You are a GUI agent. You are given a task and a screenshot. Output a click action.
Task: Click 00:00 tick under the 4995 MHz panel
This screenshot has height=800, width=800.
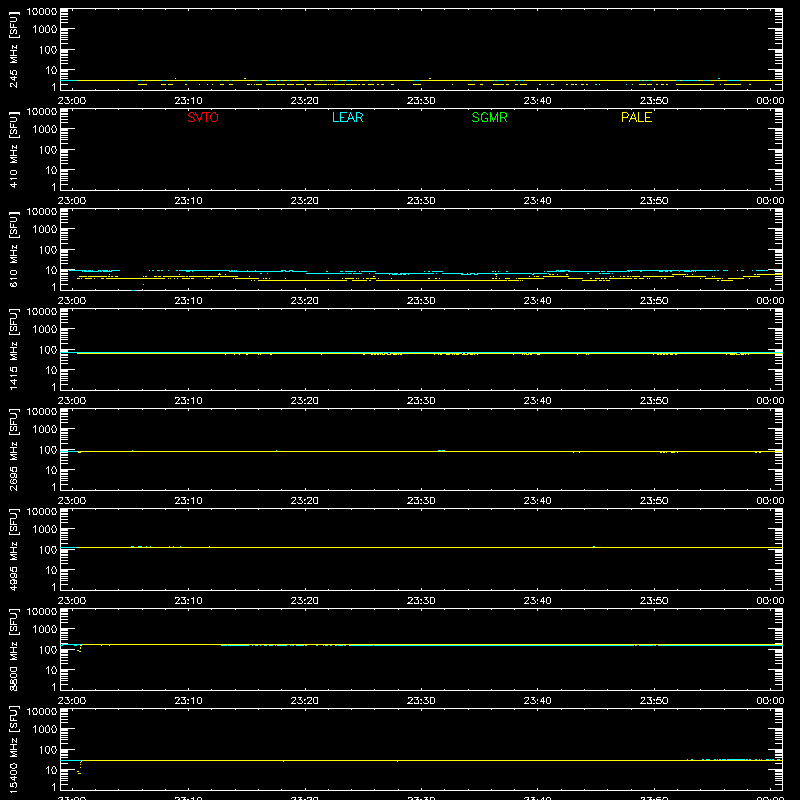770,601
